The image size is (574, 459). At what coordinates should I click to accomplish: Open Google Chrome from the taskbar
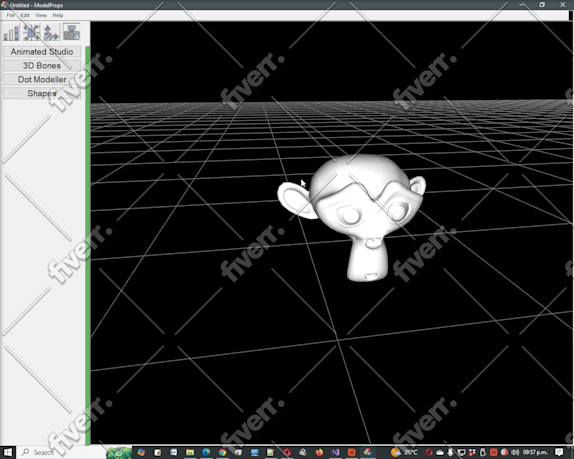pyautogui.click(x=222, y=452)
